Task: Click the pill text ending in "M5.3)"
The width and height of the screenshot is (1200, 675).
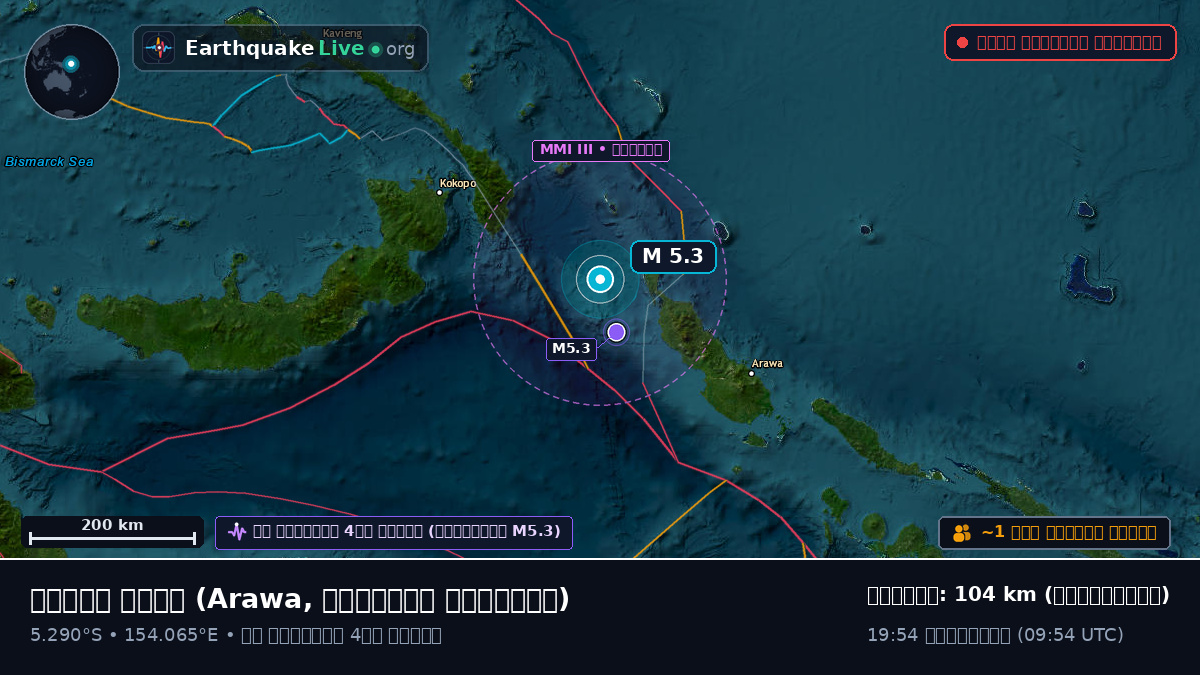Action: (x=407, y=532)
